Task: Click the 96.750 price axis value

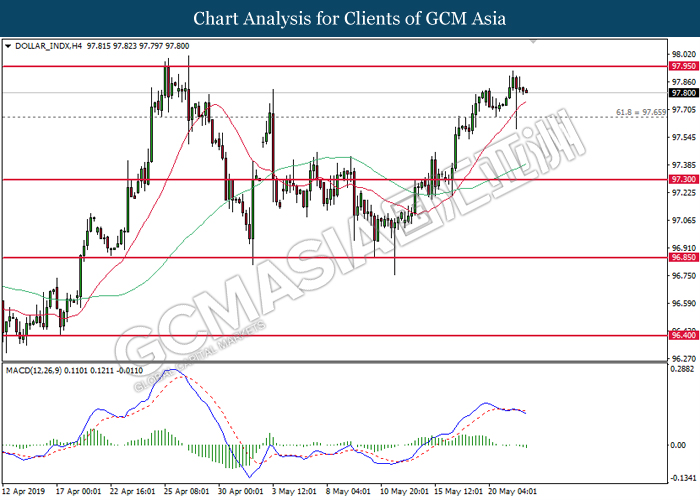Action: [x=684, y=276]
